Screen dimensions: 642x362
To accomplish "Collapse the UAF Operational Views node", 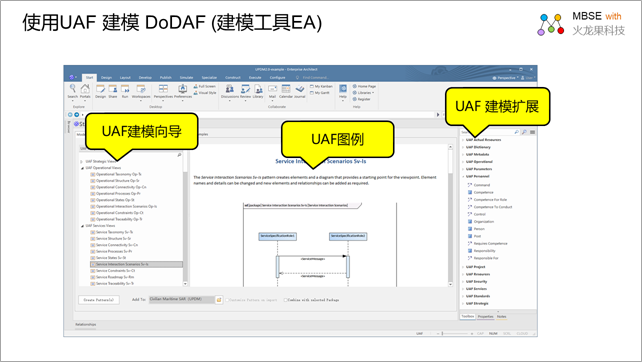I will [x=82, y=168].
